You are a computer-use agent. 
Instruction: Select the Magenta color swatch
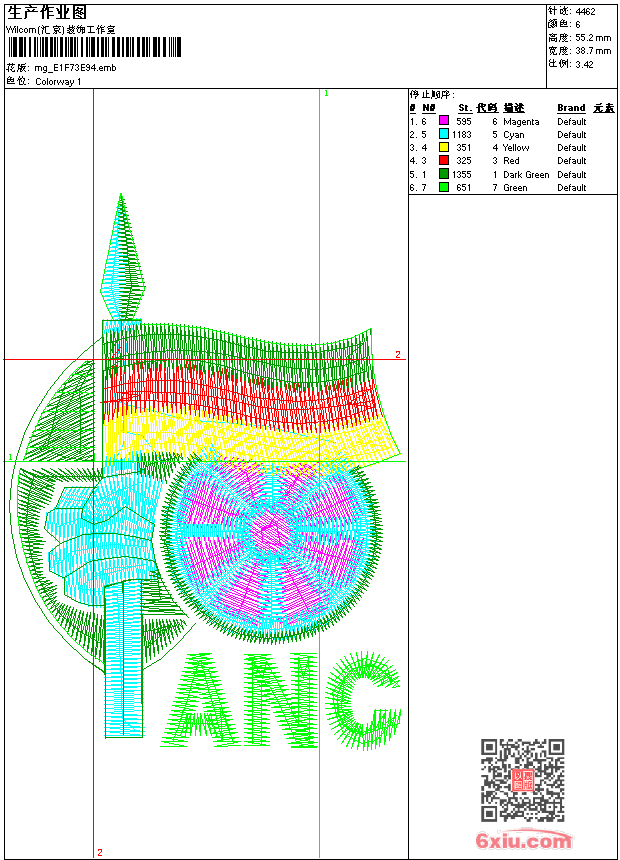tap(444, 122)
